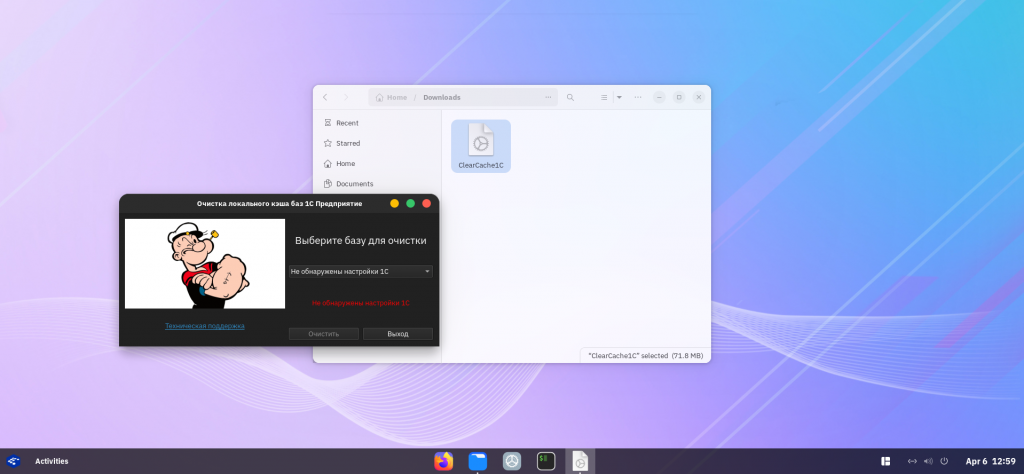The height and width of the screenshot is (474, 1024).
Task: Launch Firefox from the dock
Action: coord(443,461)
